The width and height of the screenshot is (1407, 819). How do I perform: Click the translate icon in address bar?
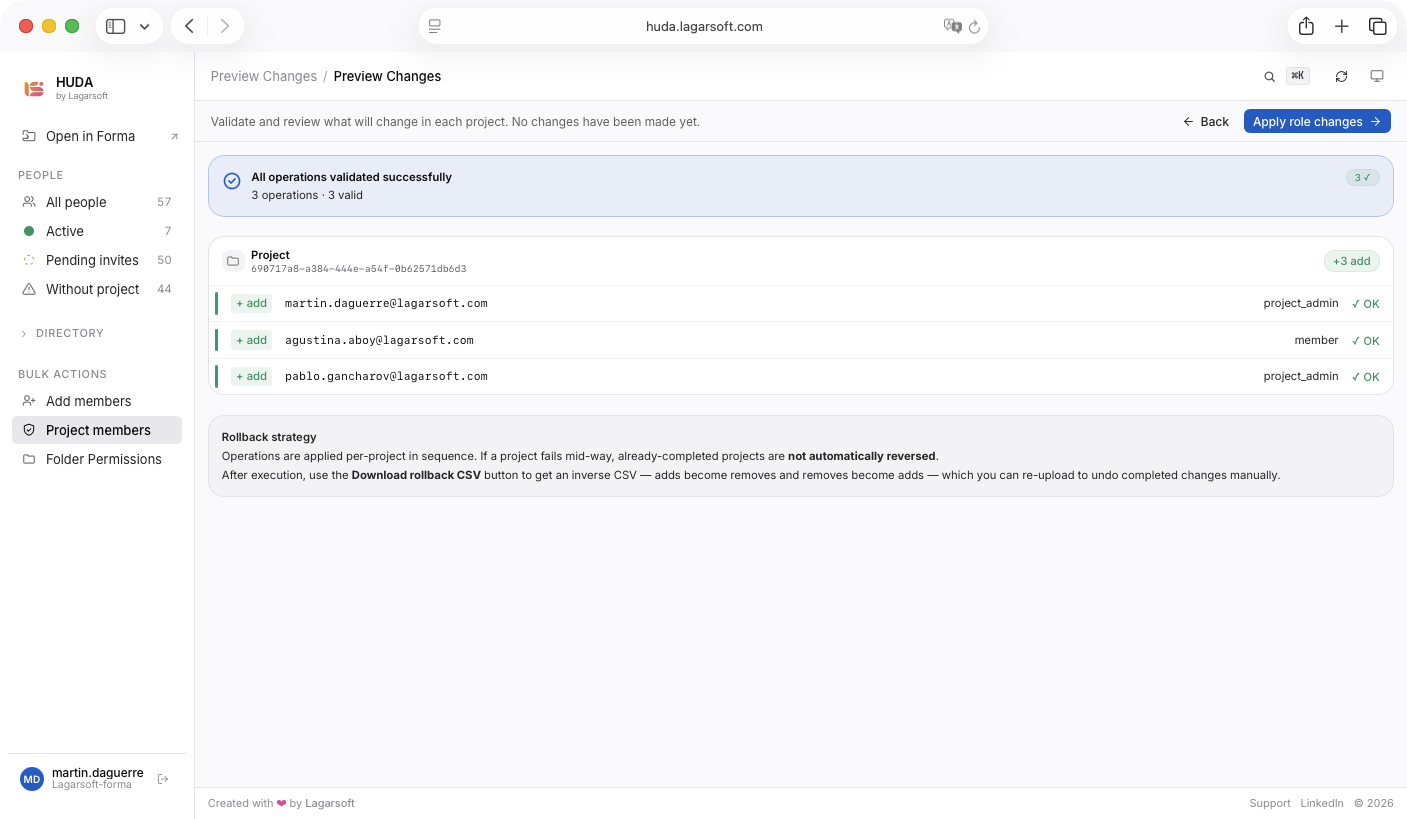[952, 26]
